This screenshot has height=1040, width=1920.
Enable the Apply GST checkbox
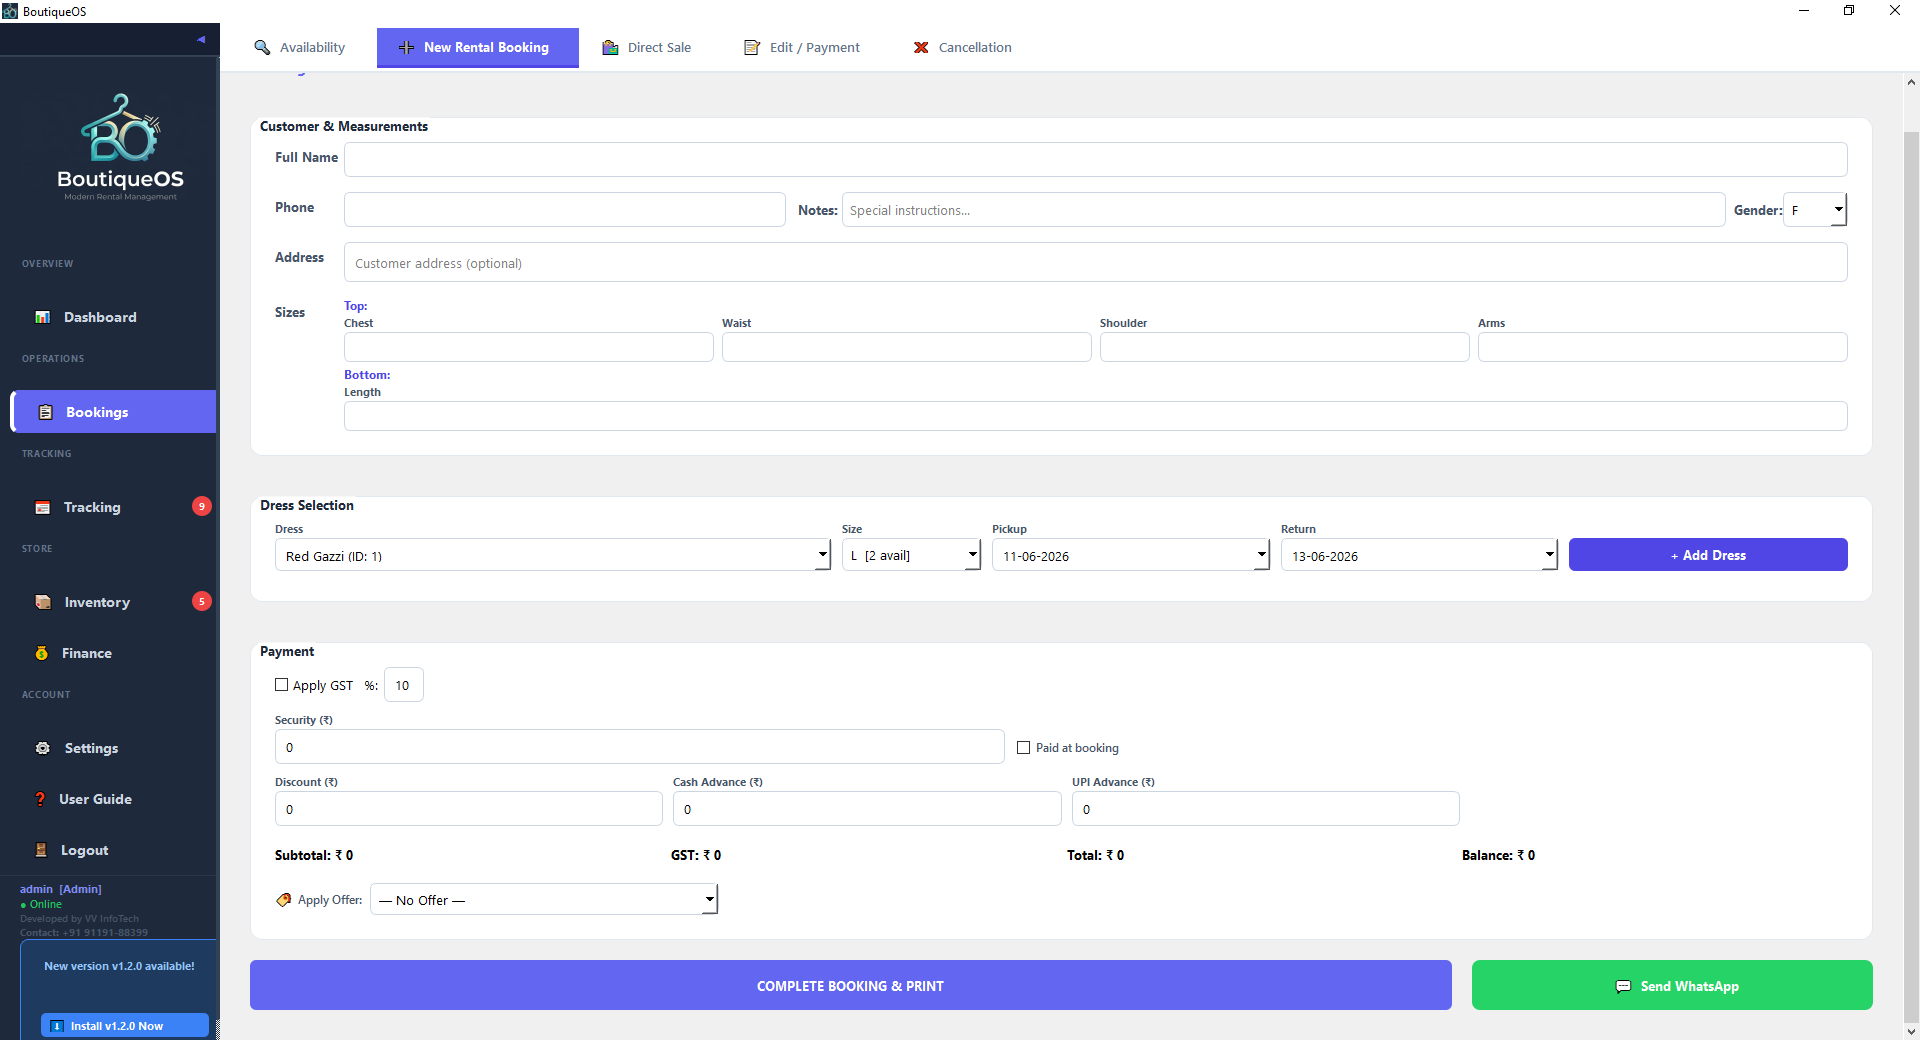(x=282, y=685)
